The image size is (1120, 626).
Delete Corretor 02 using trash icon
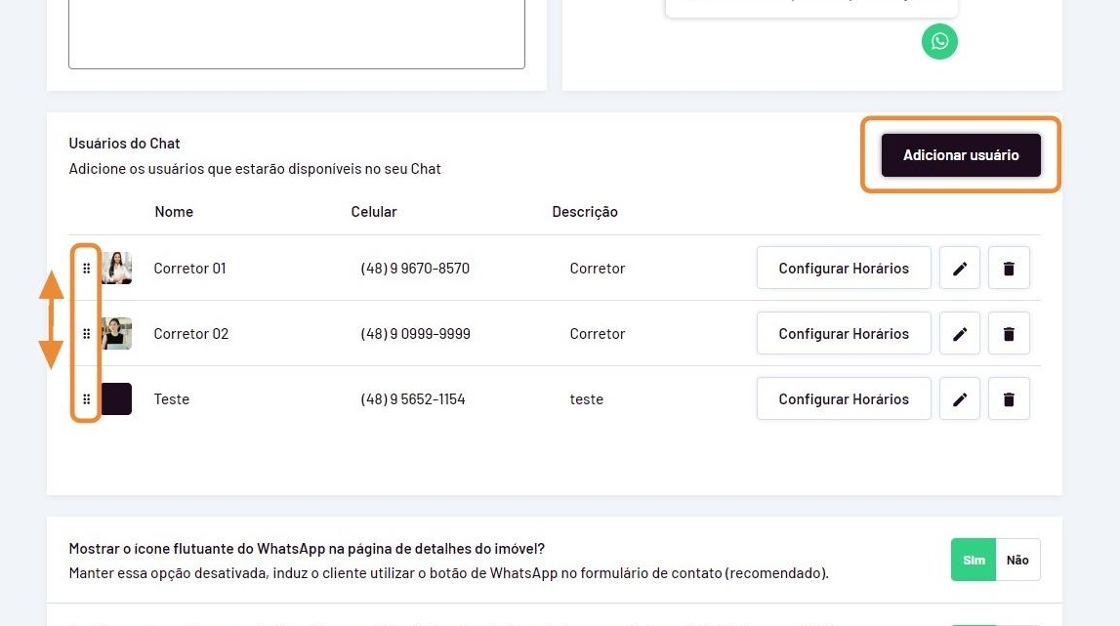[1008, 334]
